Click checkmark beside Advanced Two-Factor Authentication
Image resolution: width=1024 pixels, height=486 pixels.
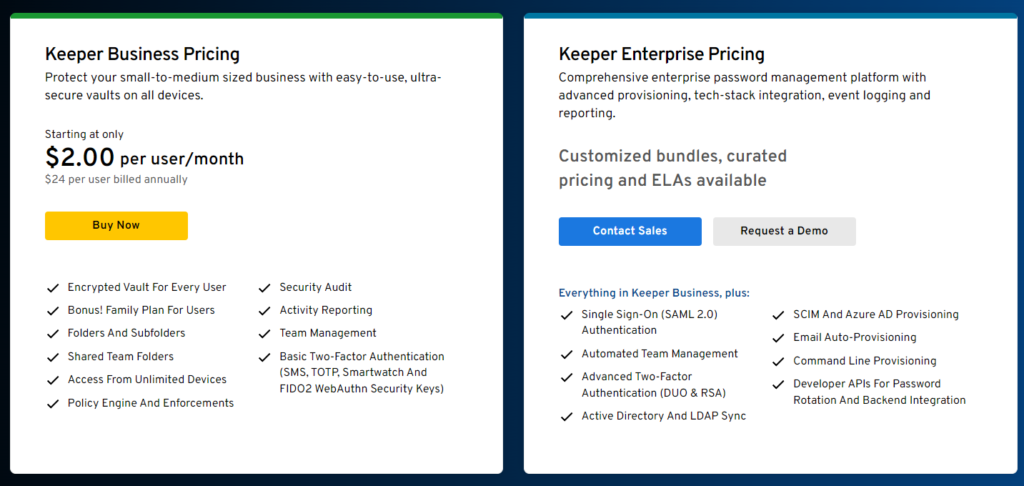point(567,378)
